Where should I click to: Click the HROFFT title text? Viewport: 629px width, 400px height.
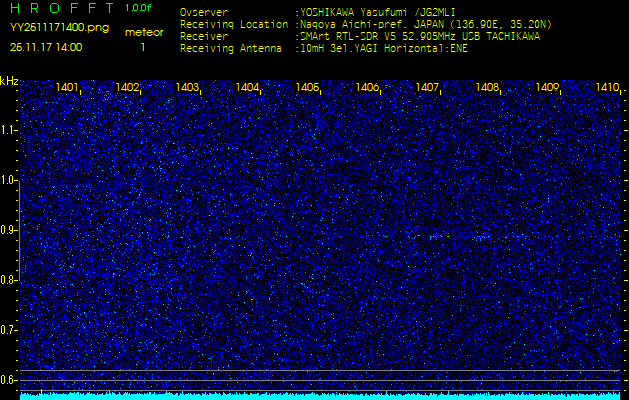point(62,8)
